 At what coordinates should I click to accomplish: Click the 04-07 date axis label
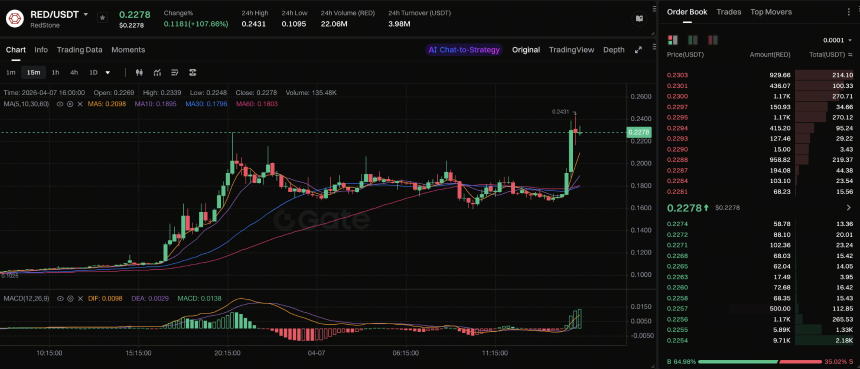(317, 354)
